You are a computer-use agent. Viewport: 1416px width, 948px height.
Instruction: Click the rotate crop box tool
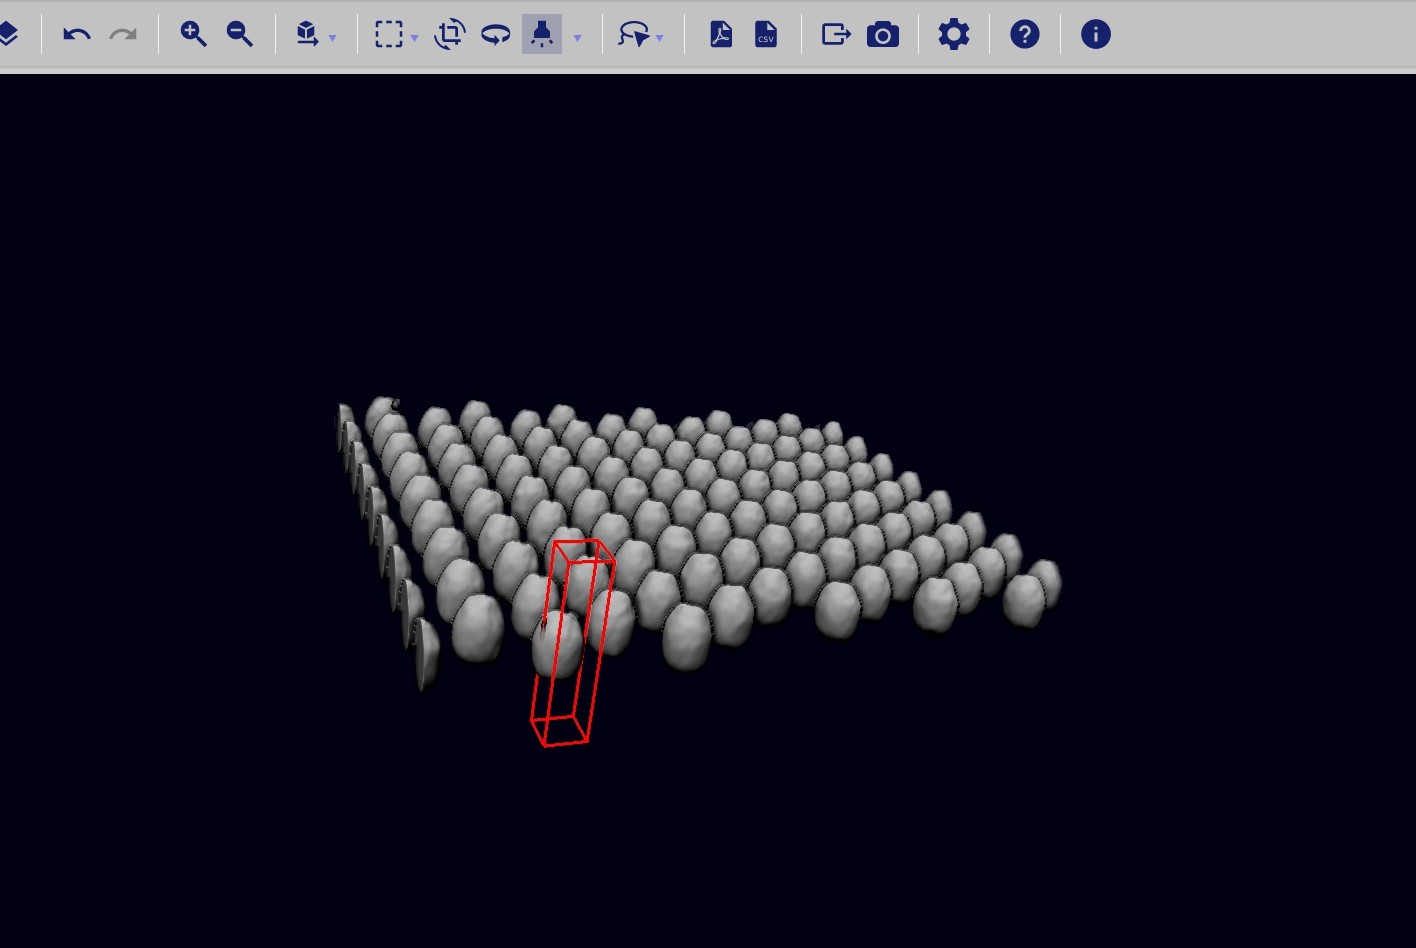(449, 35)
